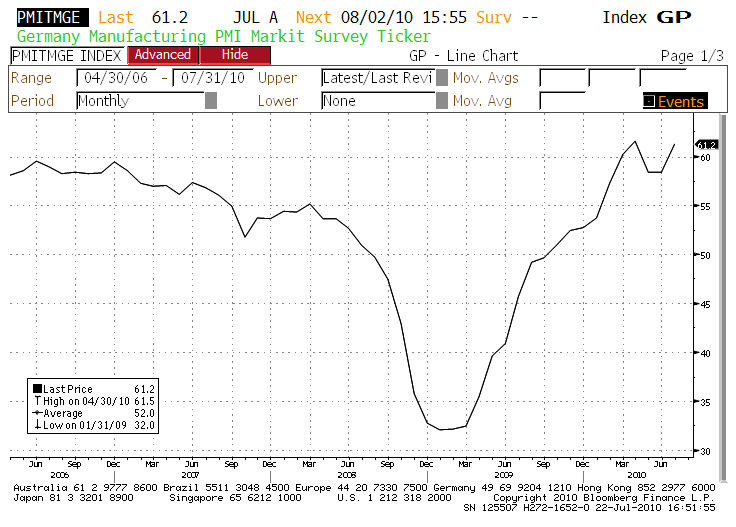Click the second Mov. Avgs input box
736x527 pixels.
pyautogui.click(x=612, y=77)
